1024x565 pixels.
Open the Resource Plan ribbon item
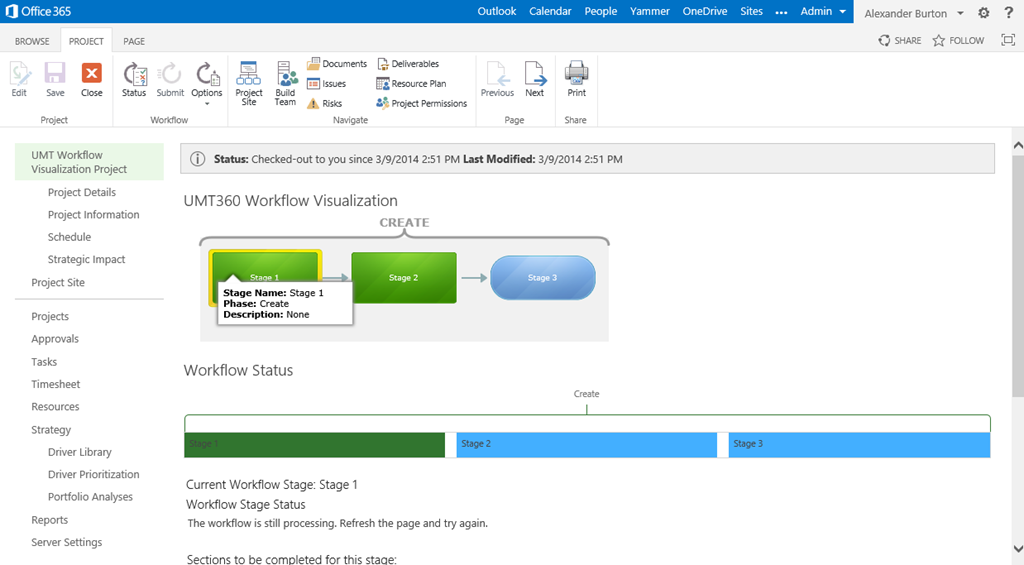tap(411, 84)
